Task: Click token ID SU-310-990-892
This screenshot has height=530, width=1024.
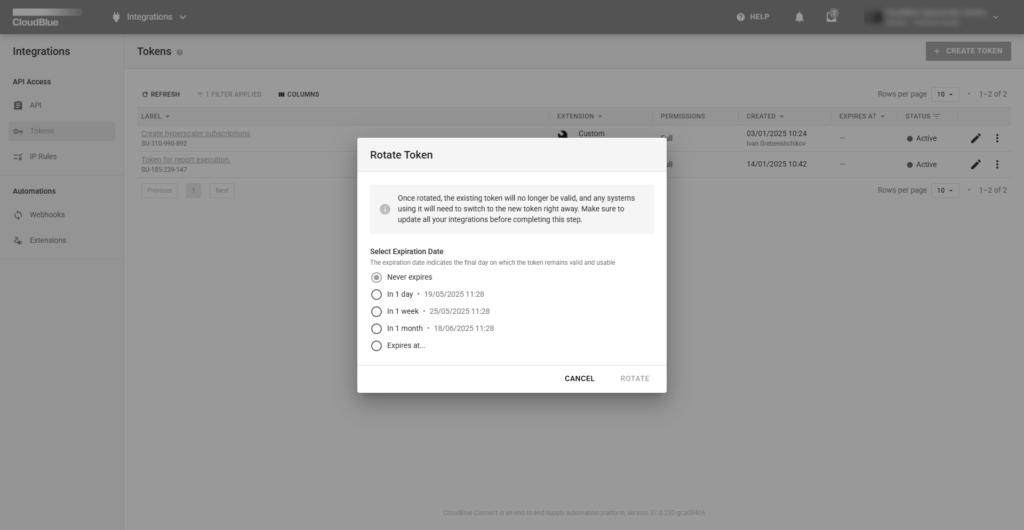Action: pyautogui.click(x=164, y=144)
